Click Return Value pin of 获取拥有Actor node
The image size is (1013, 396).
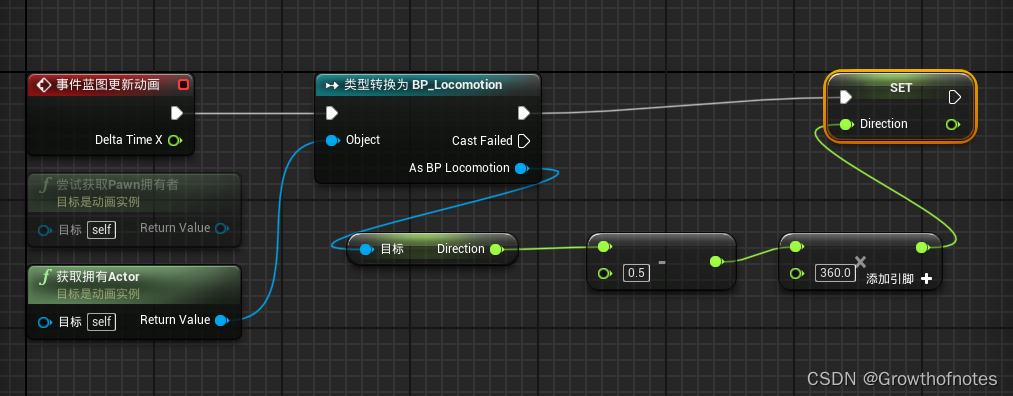[x=221, y=320]
